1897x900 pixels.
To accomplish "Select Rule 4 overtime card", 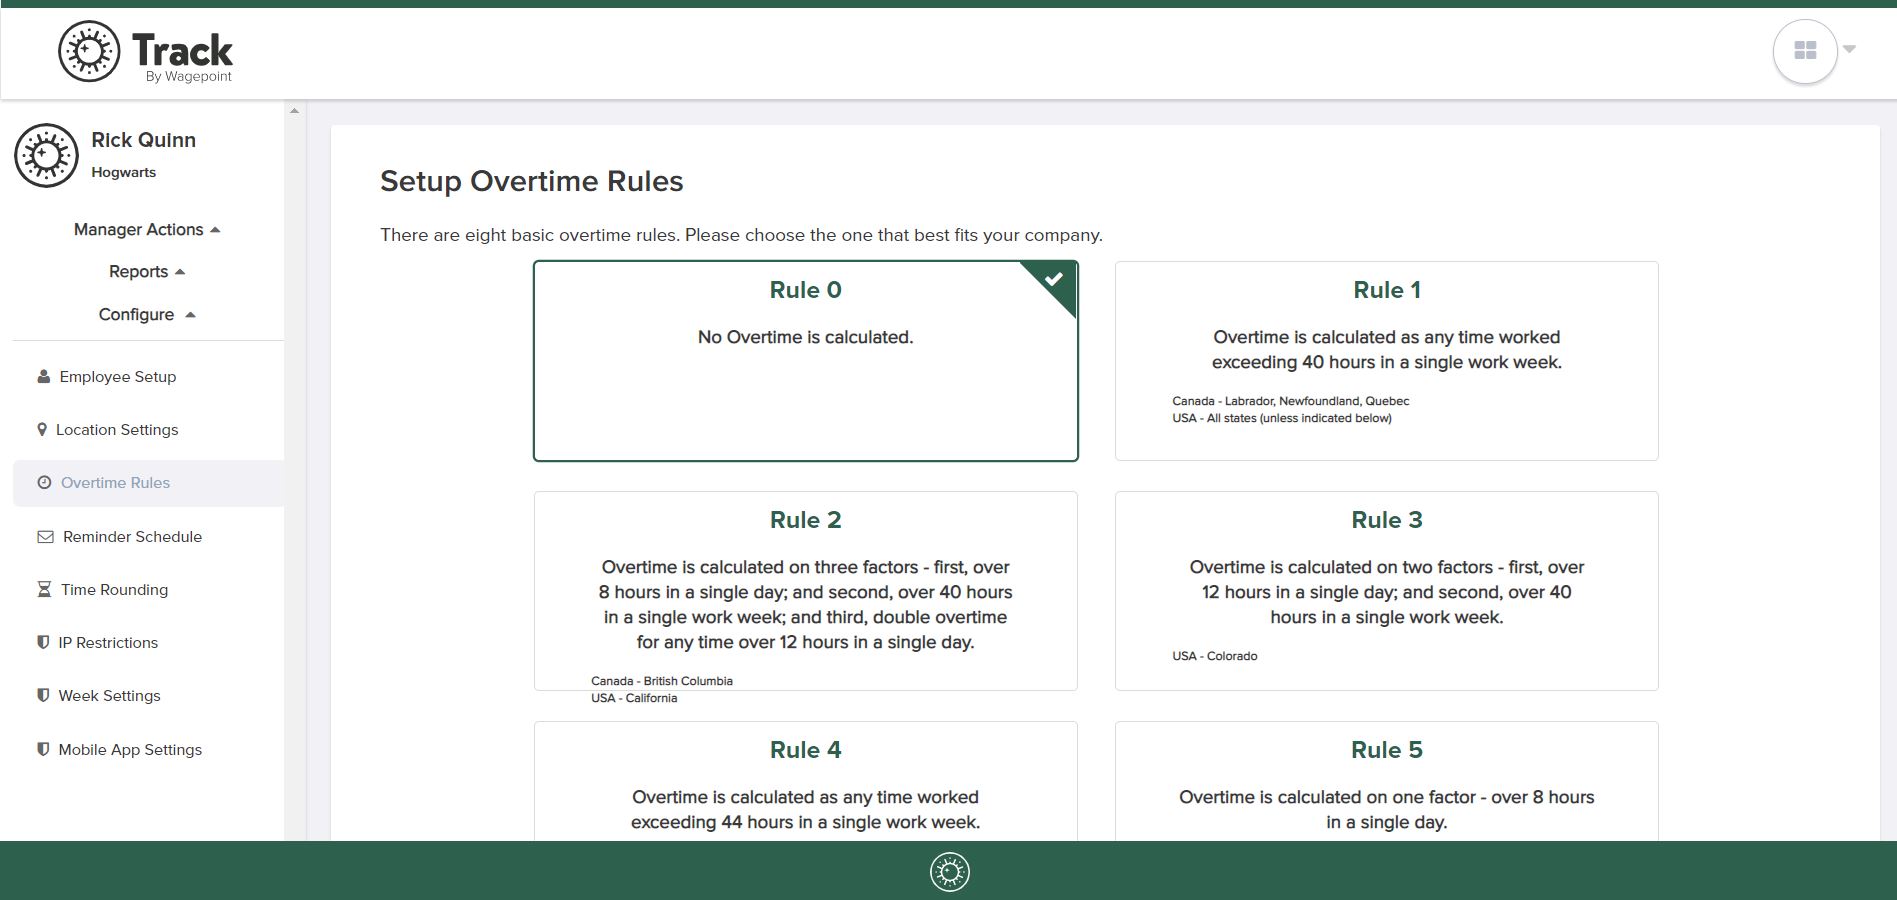I will pyautogui.click(x=806, y=781).
